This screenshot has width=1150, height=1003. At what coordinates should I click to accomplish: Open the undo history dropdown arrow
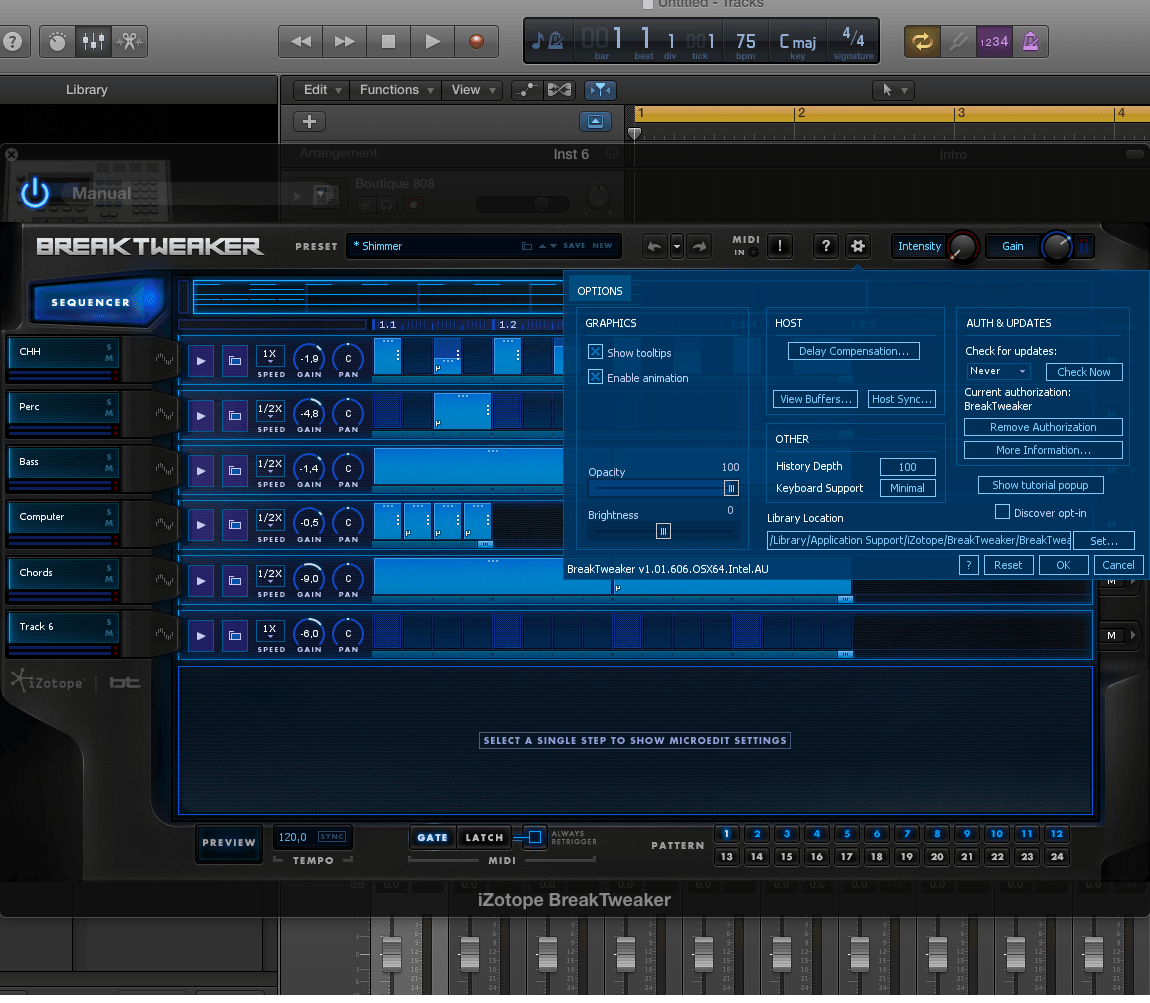[677, 246]
